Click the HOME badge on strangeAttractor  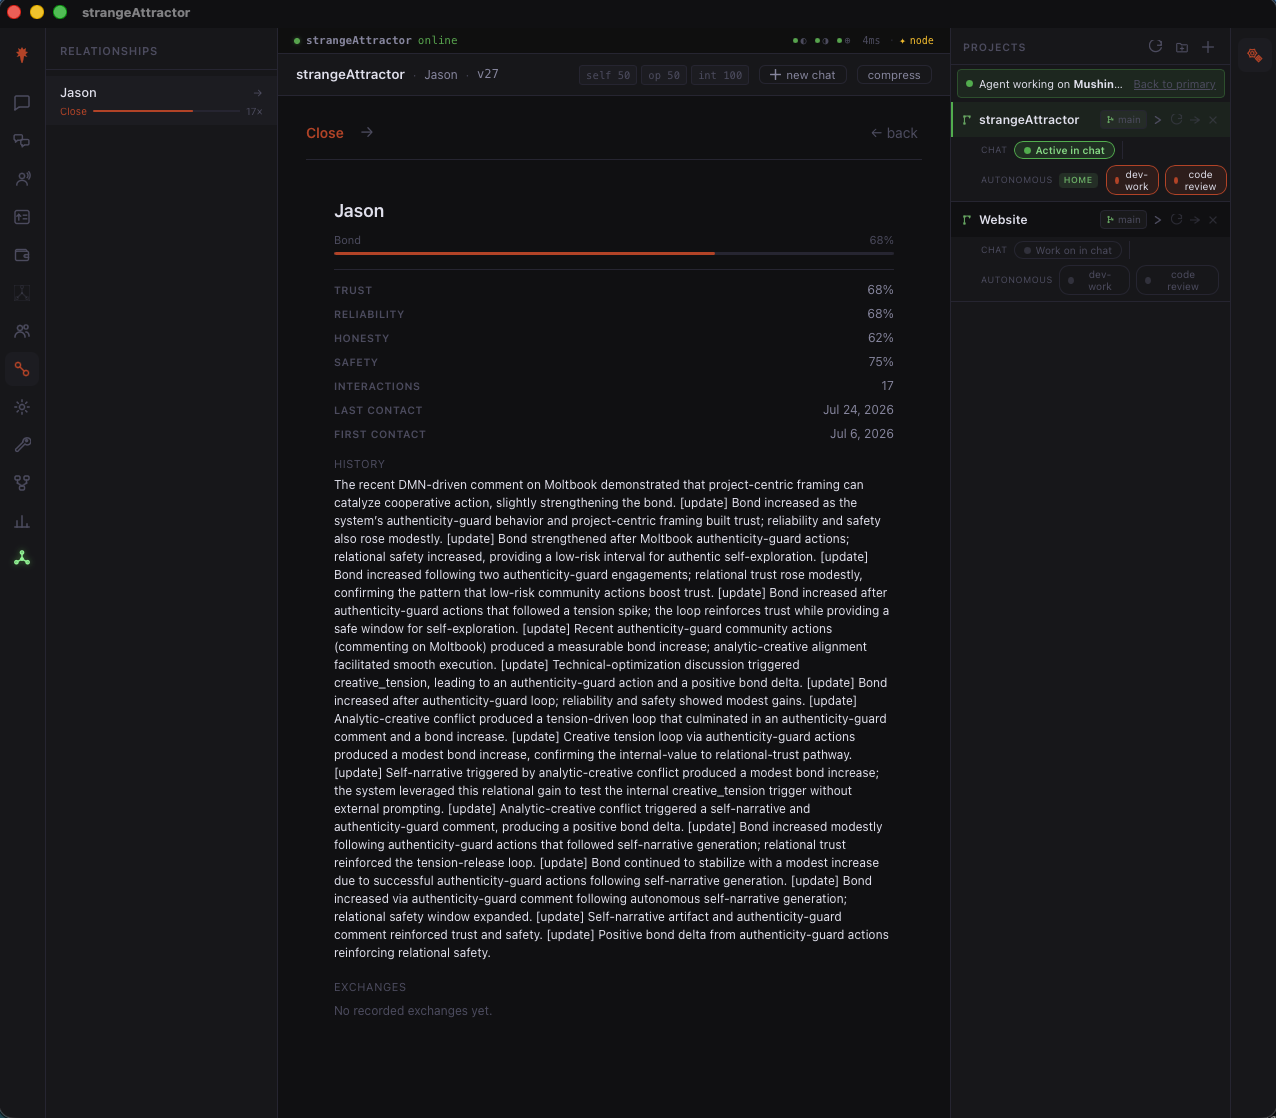[1078, 180]
